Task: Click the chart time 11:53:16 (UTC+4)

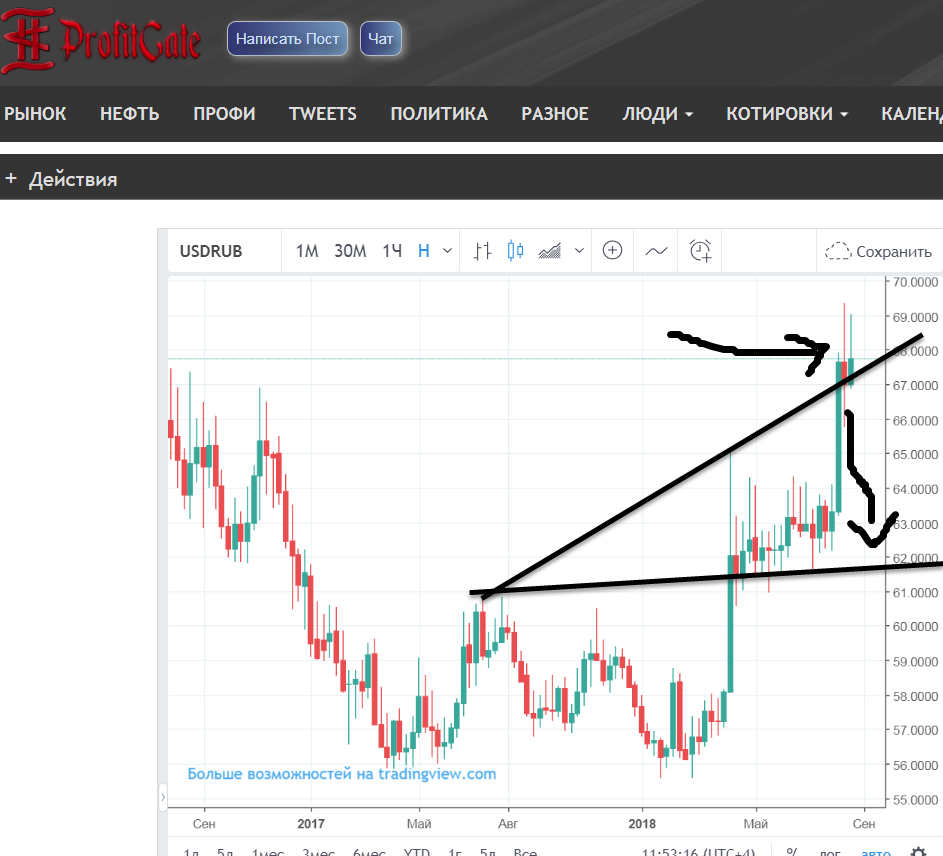Action: point(698,851)
